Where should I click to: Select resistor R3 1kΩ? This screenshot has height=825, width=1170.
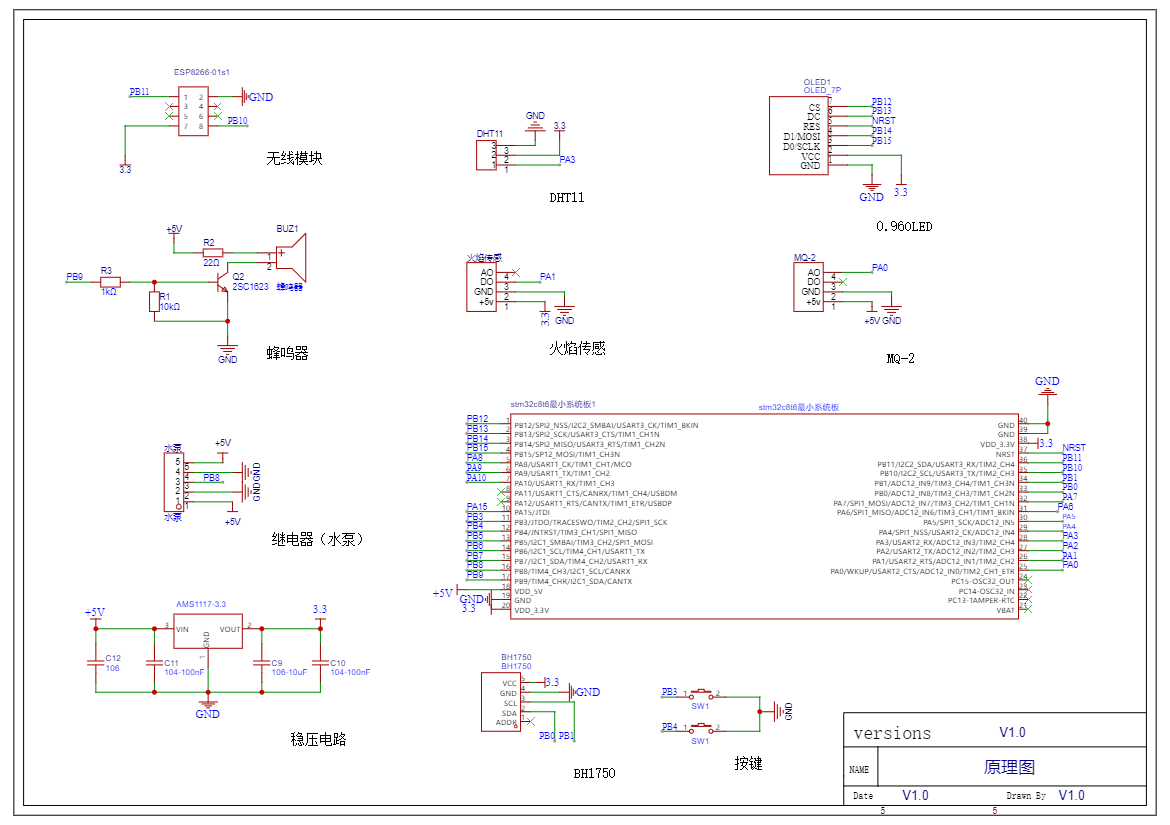(x=110, y=282)
